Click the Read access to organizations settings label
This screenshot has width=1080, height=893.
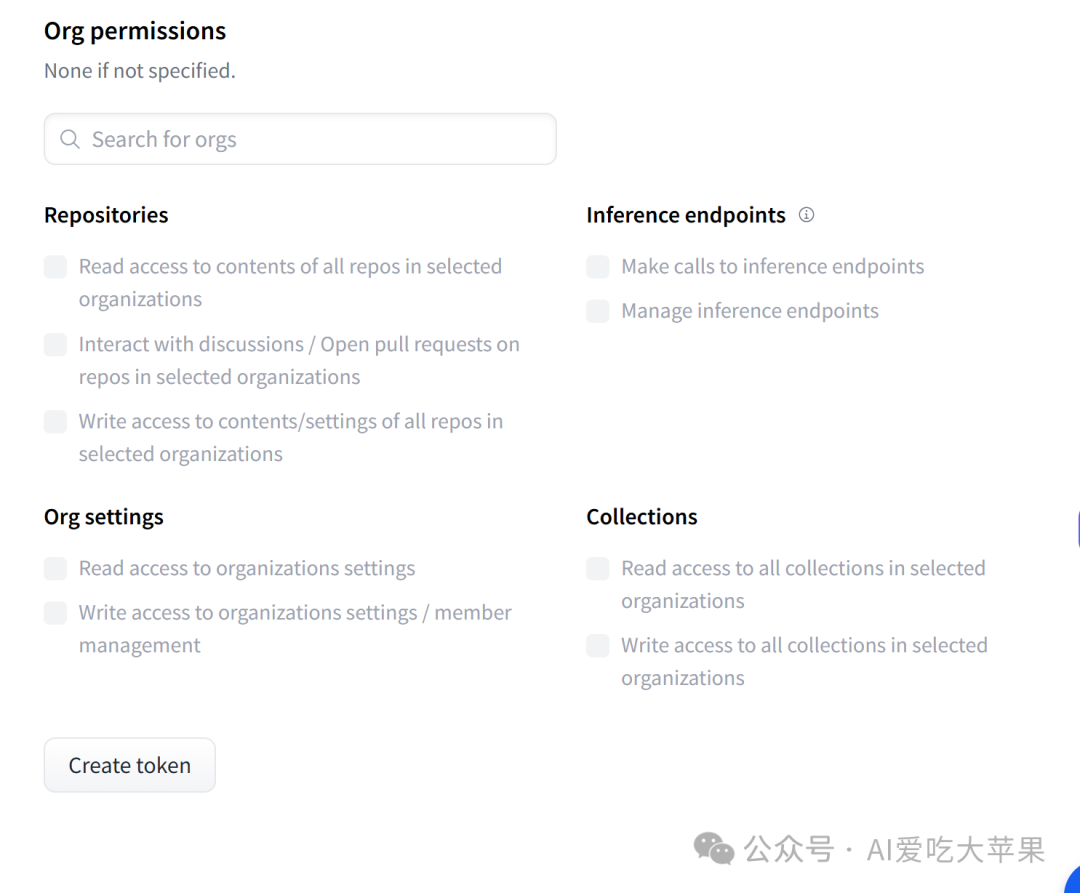(247, 568)
